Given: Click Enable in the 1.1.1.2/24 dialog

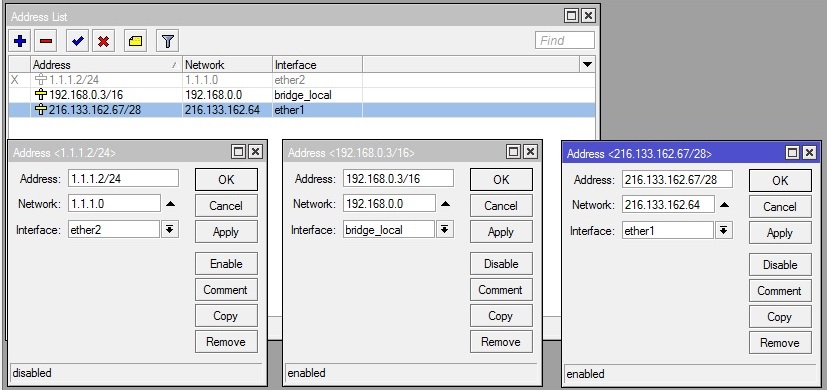Looking at the screenshot, I should pos(226,263).
